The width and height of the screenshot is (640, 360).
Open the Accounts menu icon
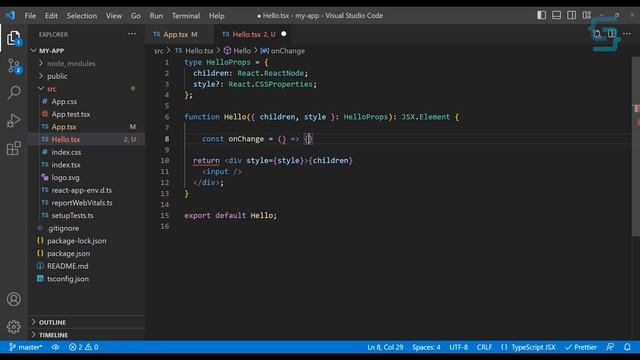click(x=13, y=299)
